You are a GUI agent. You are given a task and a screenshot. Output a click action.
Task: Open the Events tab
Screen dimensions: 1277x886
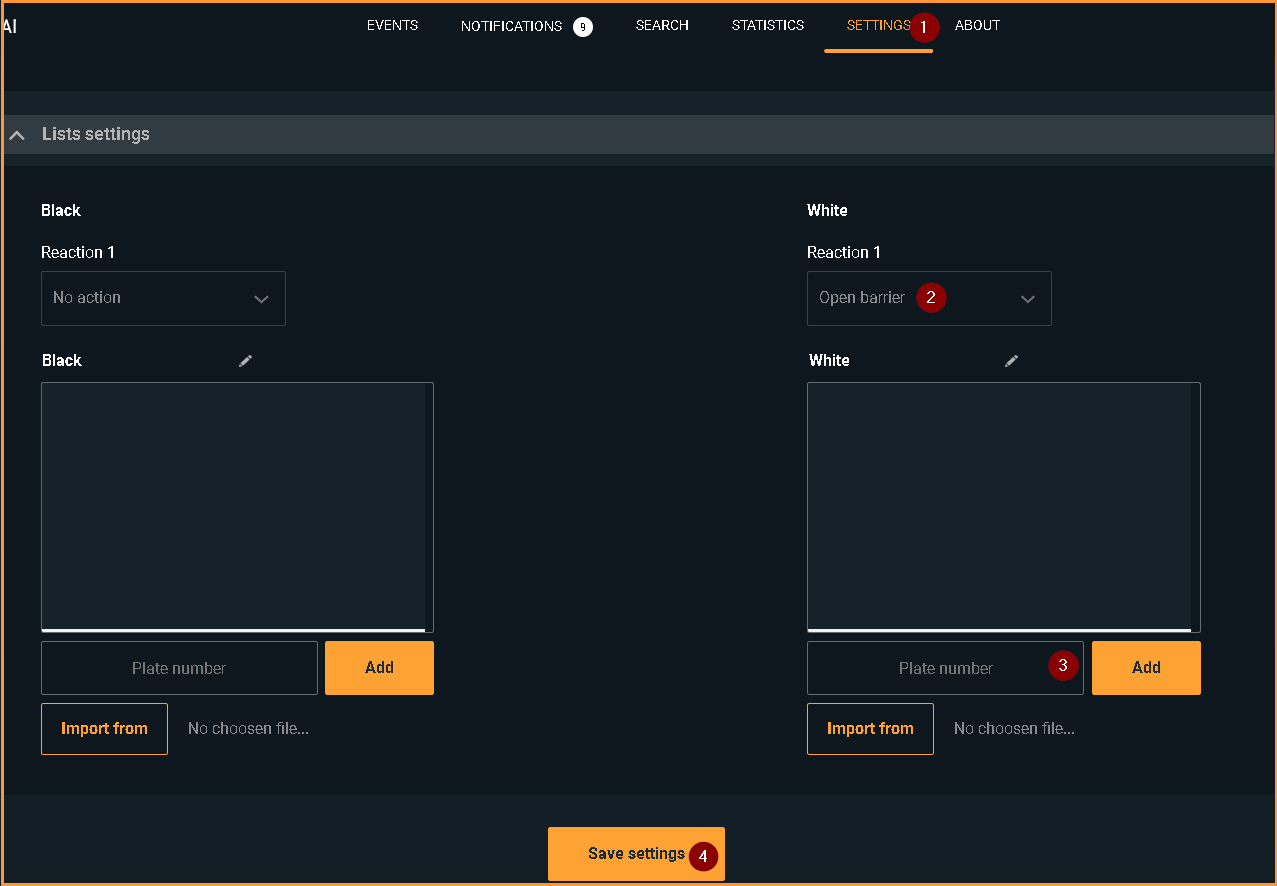[392, 25]
